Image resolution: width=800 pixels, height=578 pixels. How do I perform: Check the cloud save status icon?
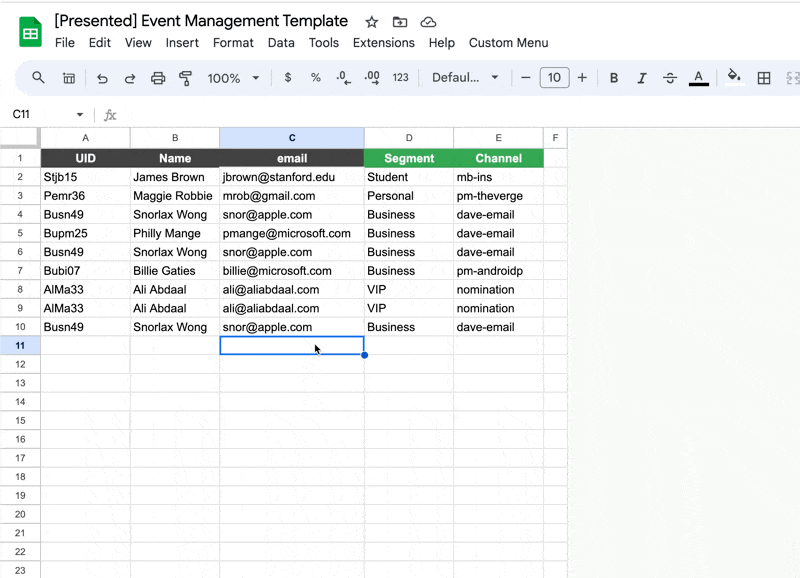pyautogui.click(x=428, y=22)
